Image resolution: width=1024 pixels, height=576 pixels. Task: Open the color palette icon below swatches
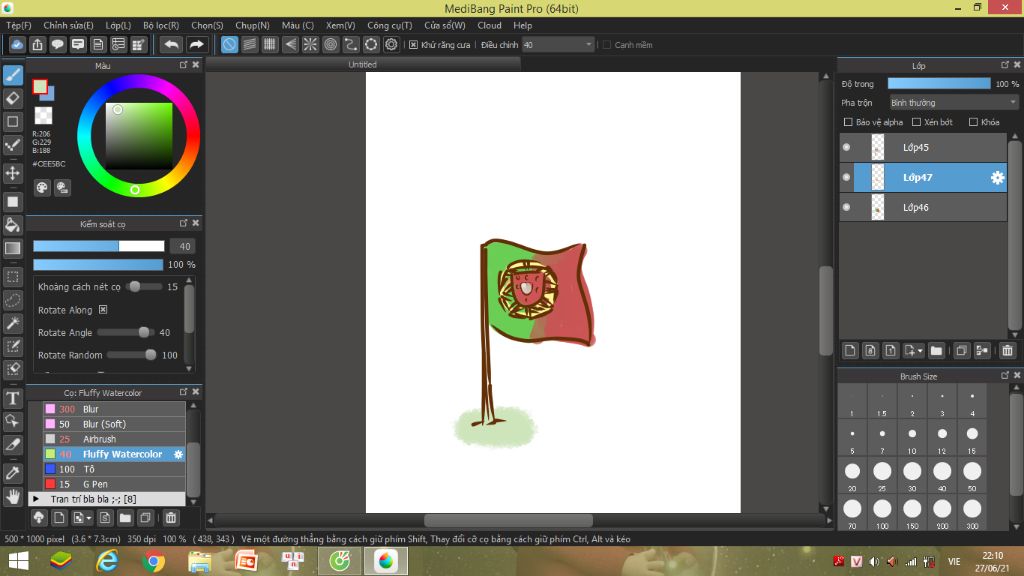(42, 188)
